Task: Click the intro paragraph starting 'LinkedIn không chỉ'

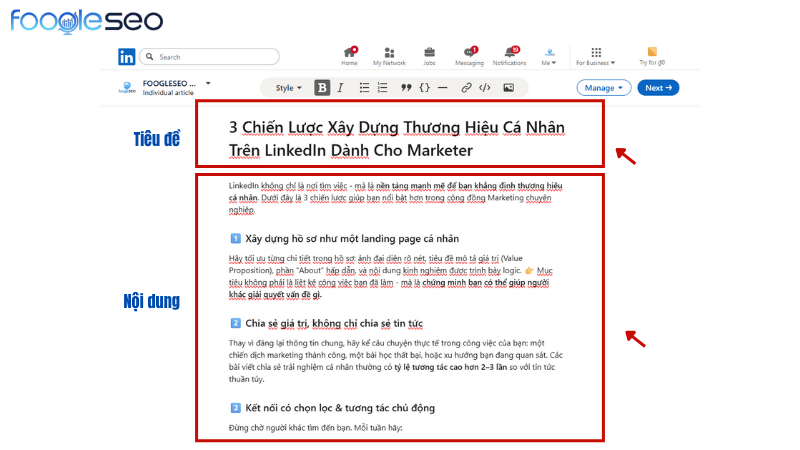Action: pyautogui.click(x=395, y=197)
